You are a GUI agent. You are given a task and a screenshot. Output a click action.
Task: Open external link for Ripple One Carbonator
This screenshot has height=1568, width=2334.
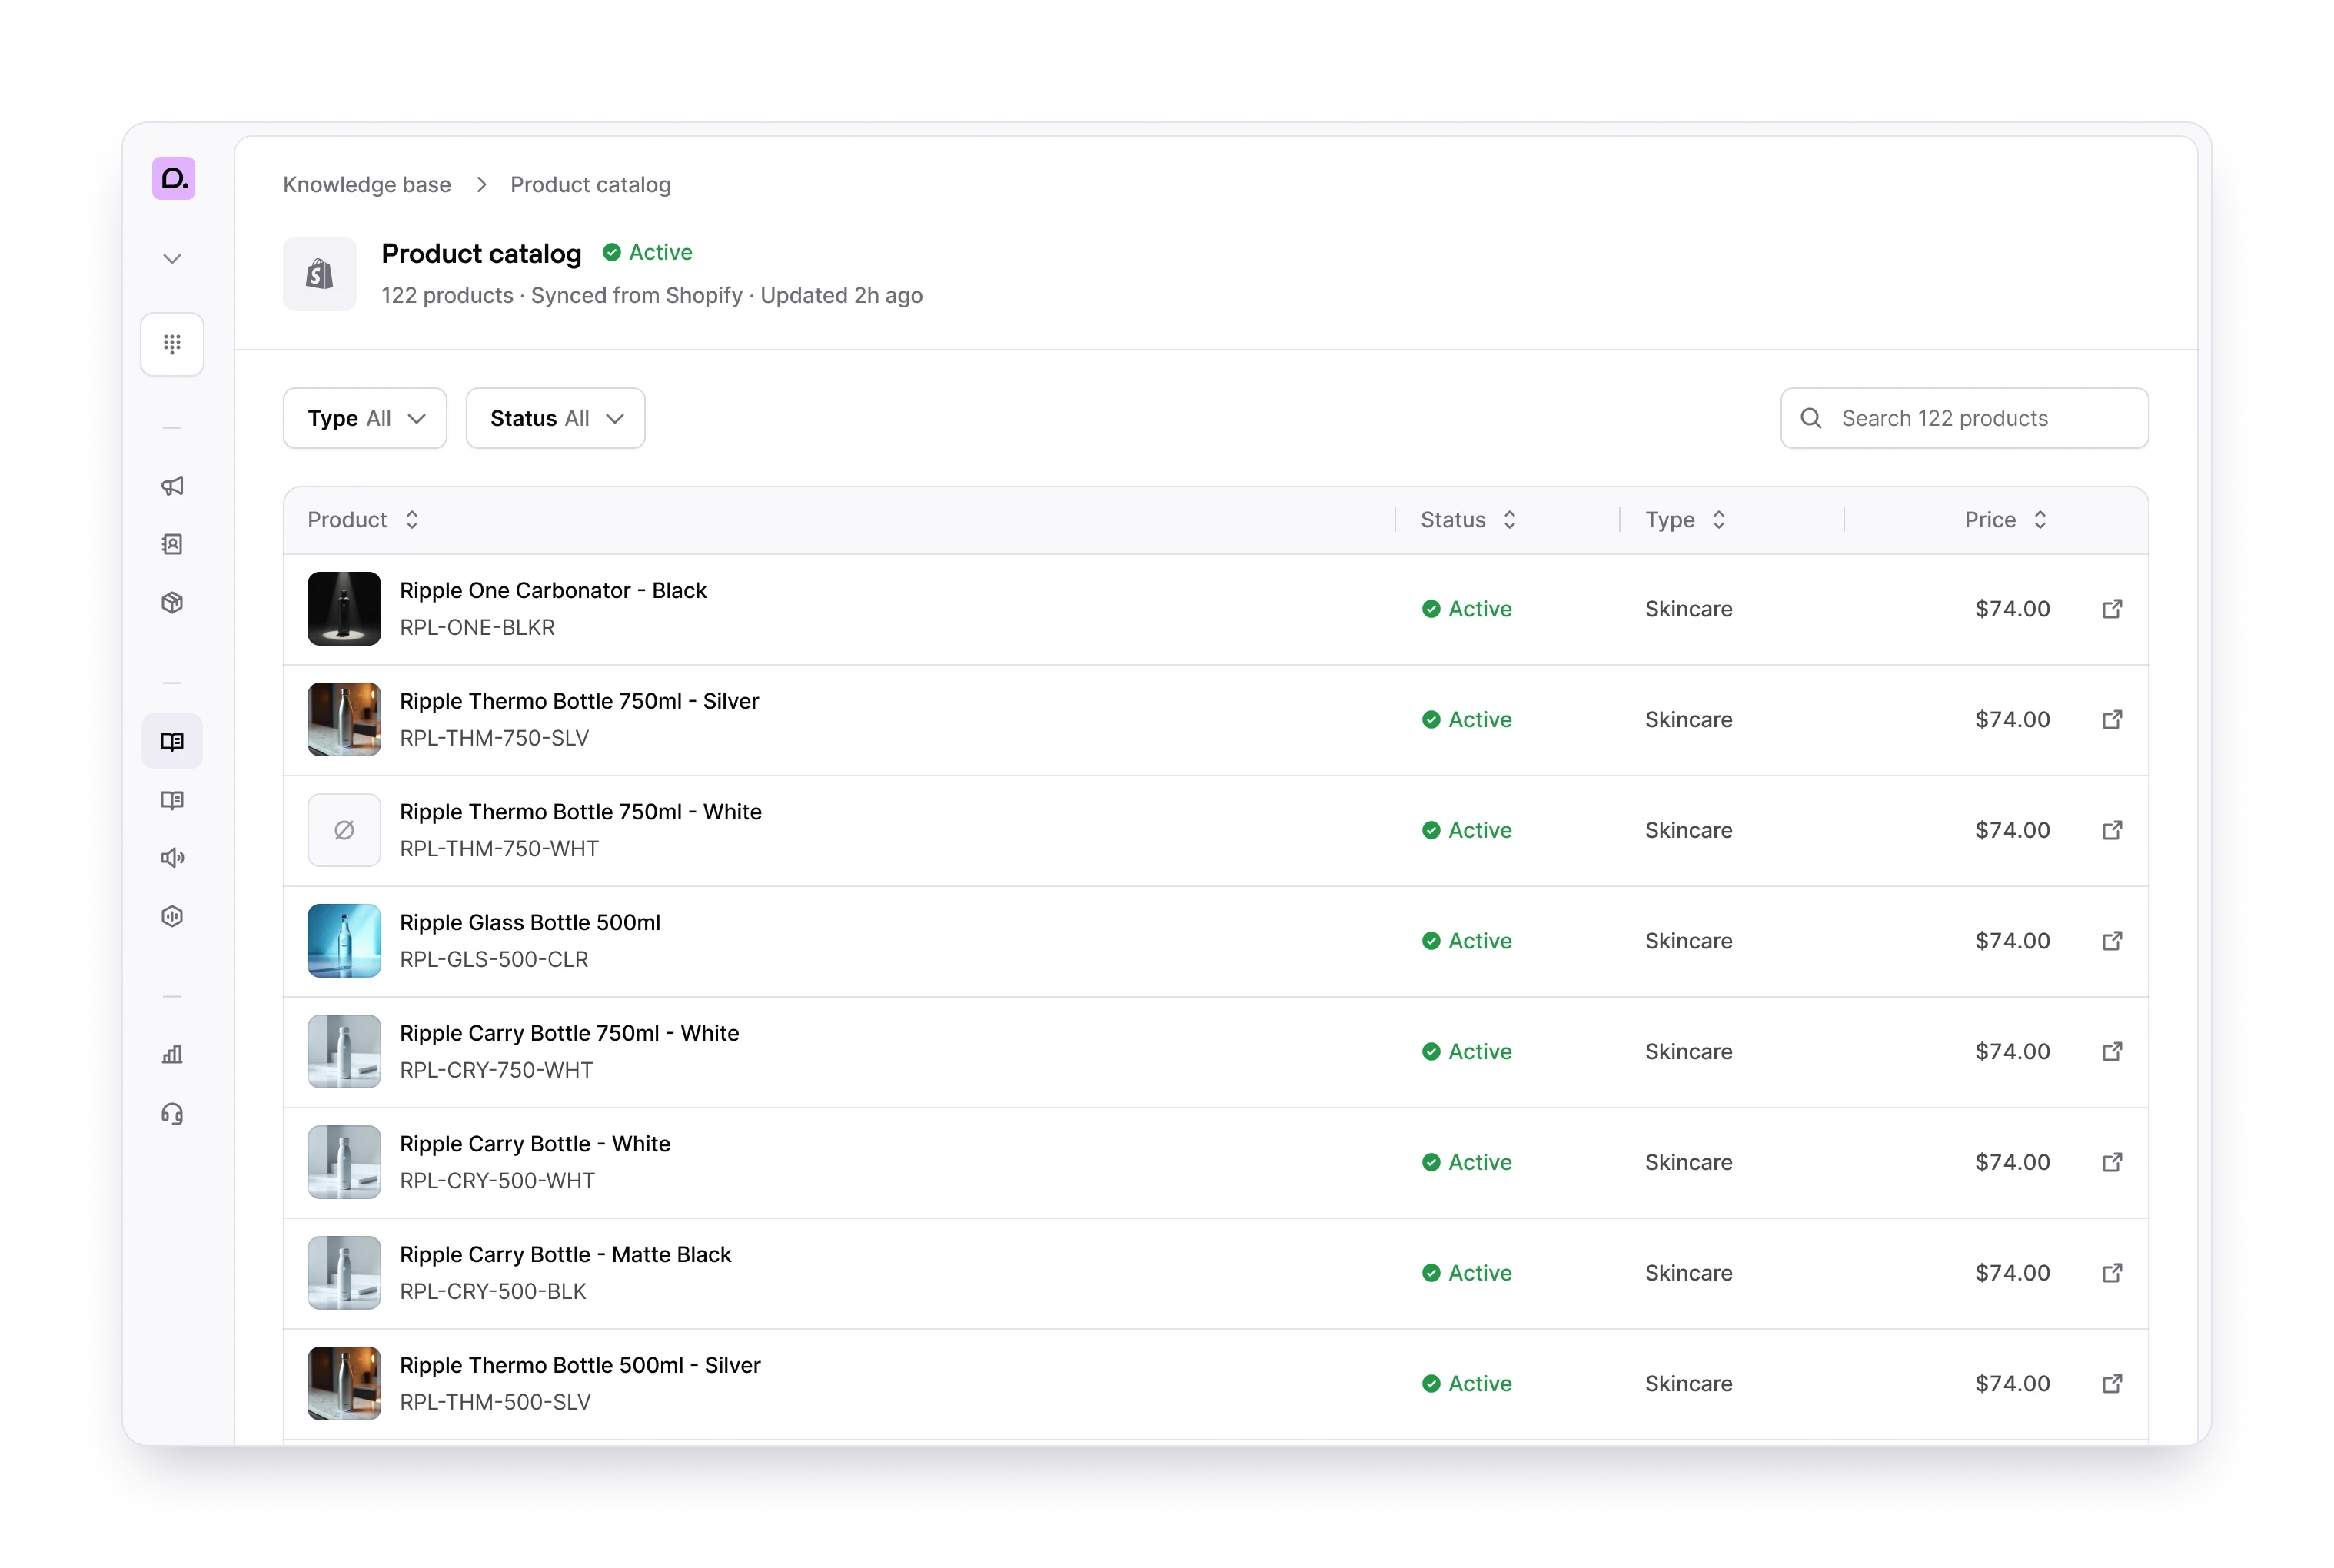pos(2112,609)
